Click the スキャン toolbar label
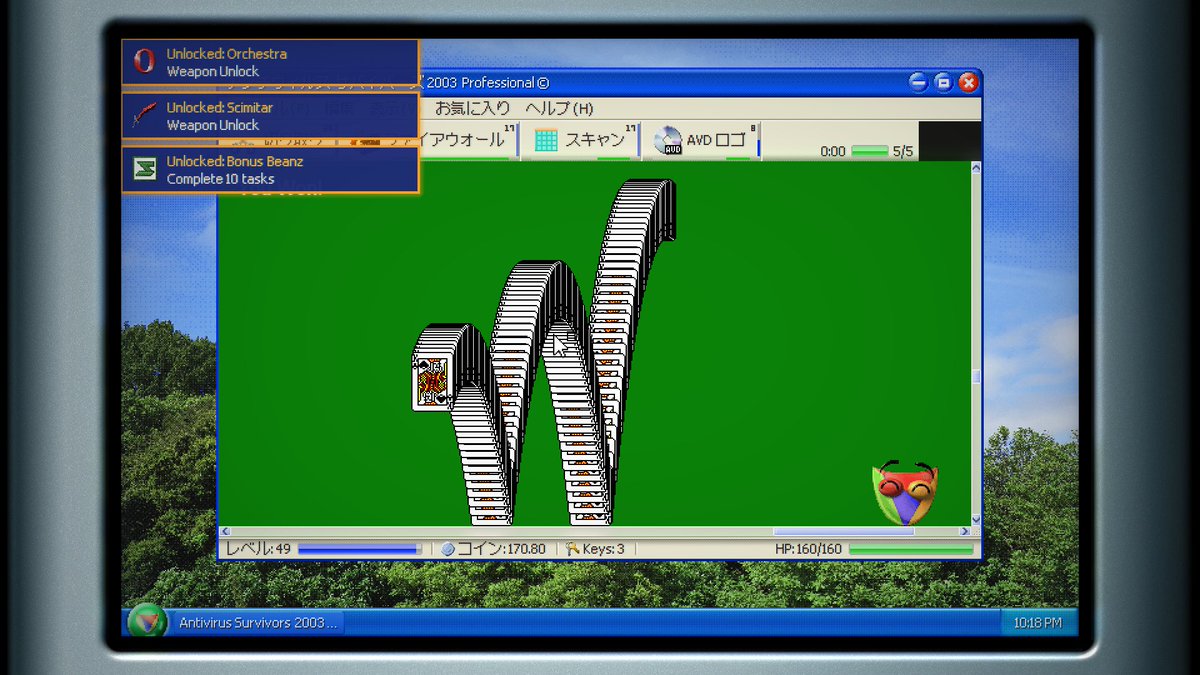 [x=594, y=140]
